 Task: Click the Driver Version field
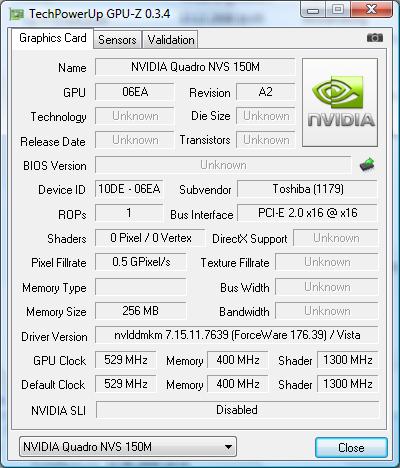pyautogui.click(x=237, y=335)
